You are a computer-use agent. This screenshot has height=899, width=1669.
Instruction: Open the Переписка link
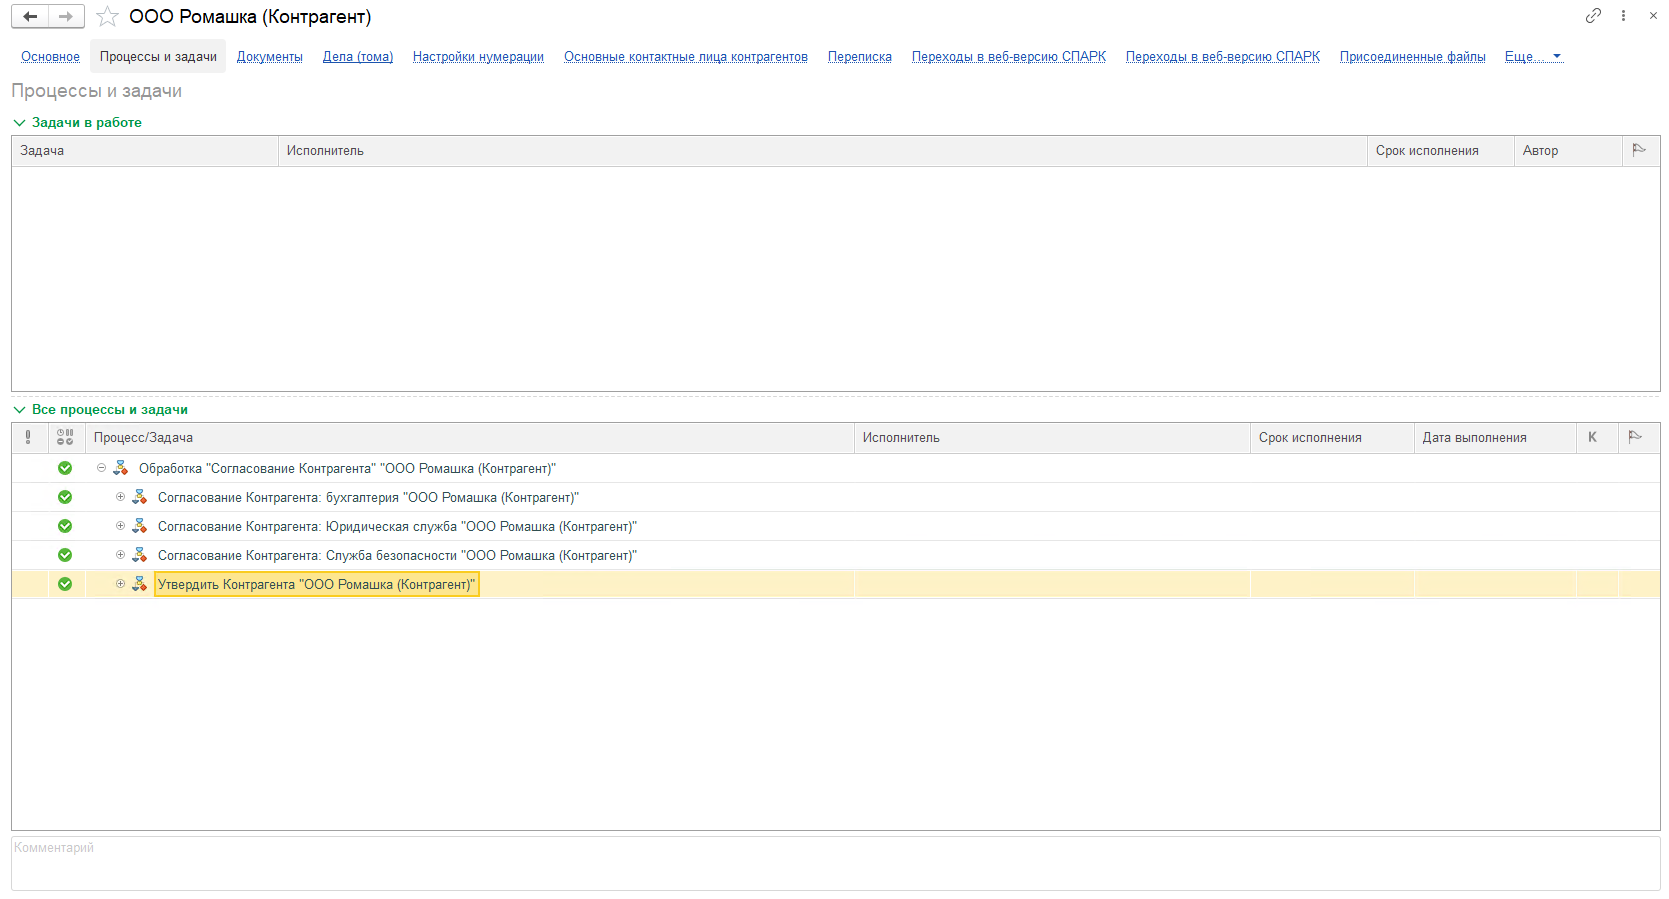click(x=859, y=57)
